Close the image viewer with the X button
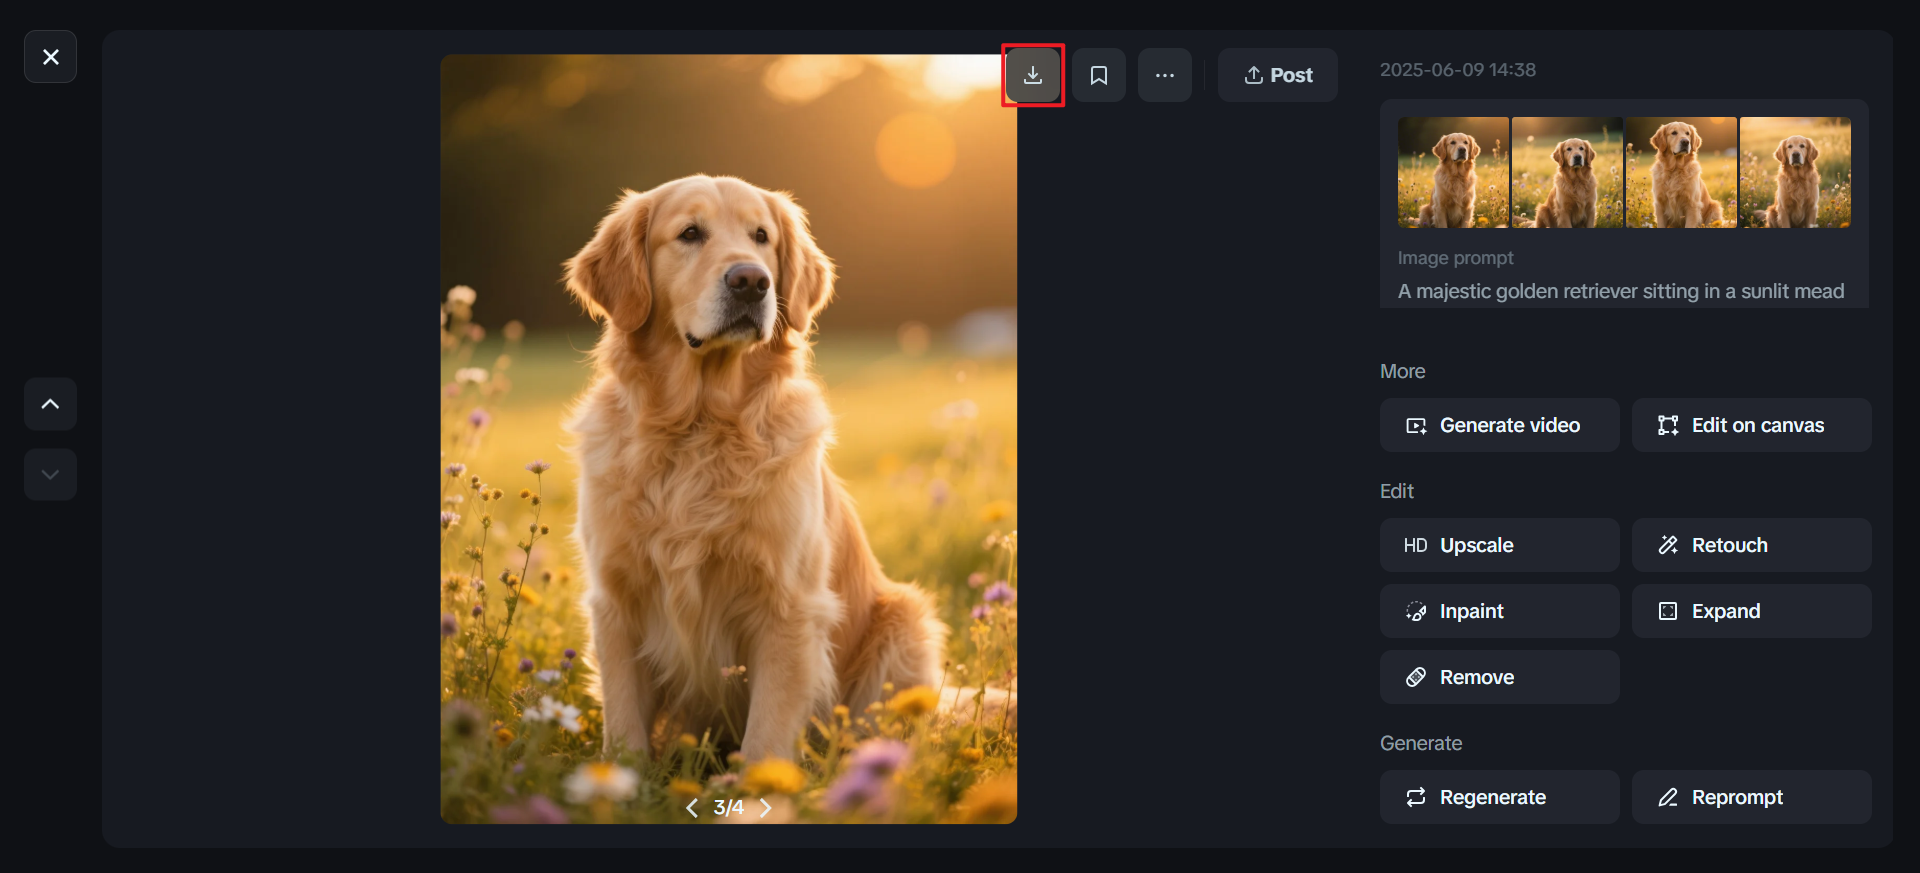The image size is (1920, 873). (50, 57)
